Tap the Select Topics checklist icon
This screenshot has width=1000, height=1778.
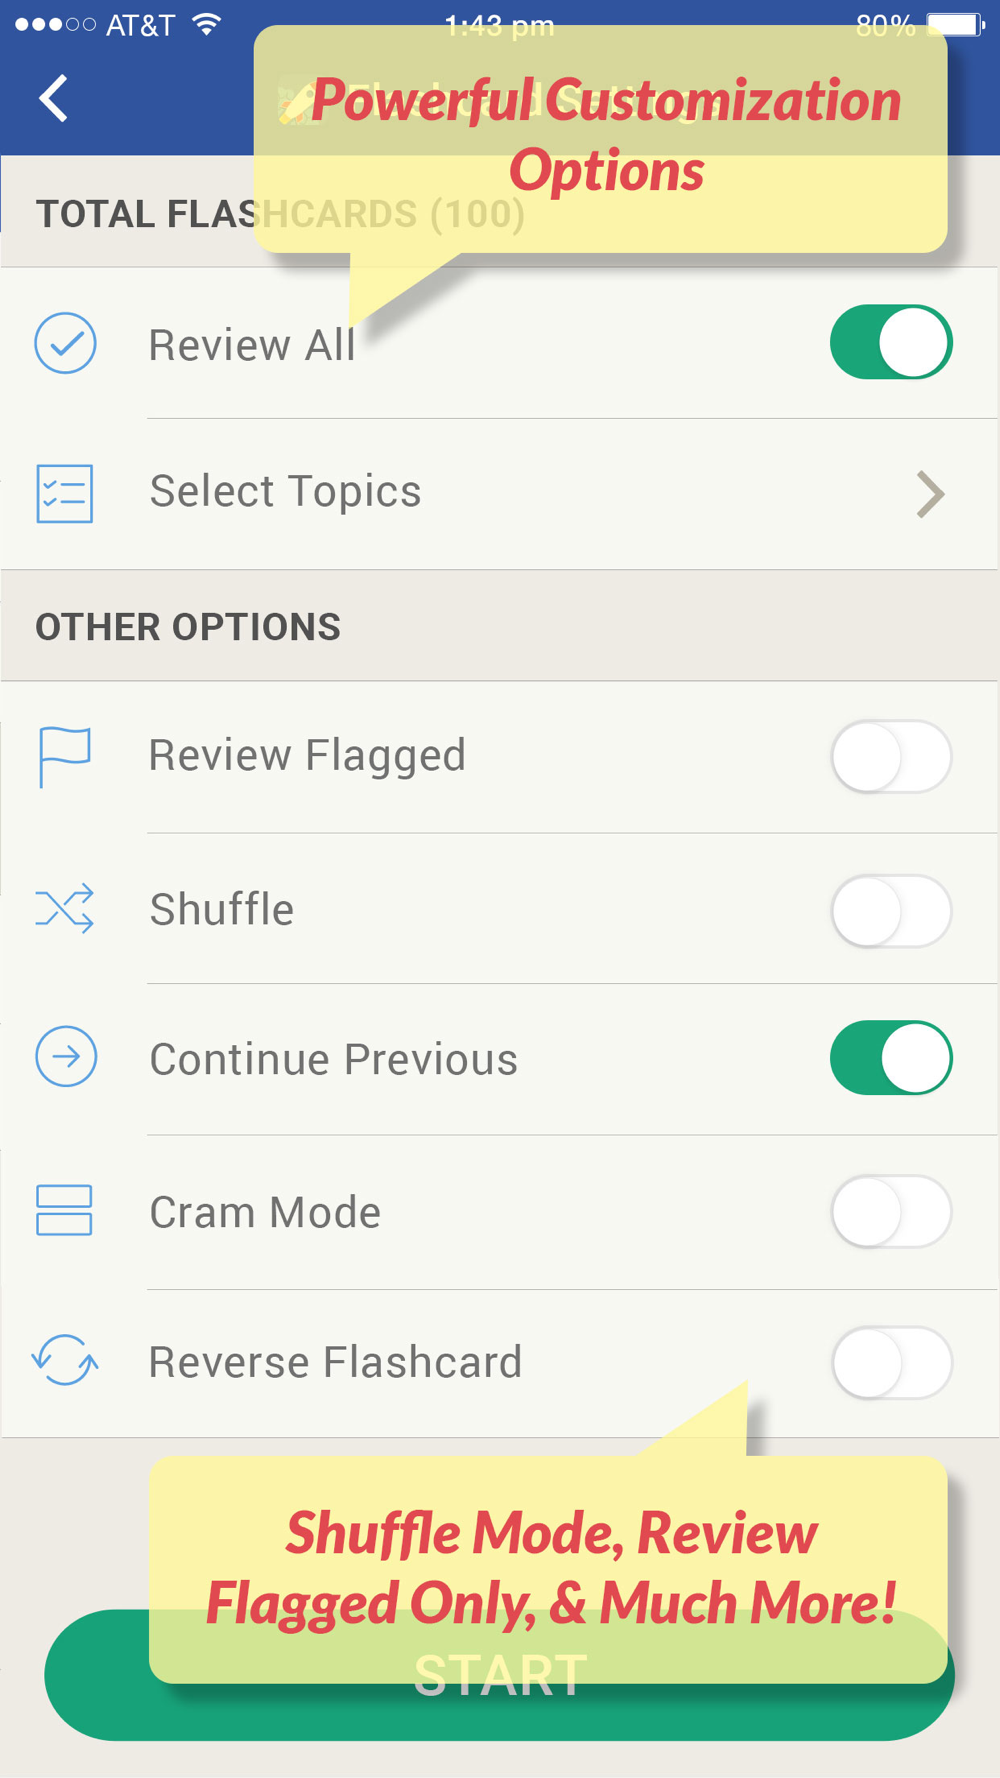tap(65, 493)
